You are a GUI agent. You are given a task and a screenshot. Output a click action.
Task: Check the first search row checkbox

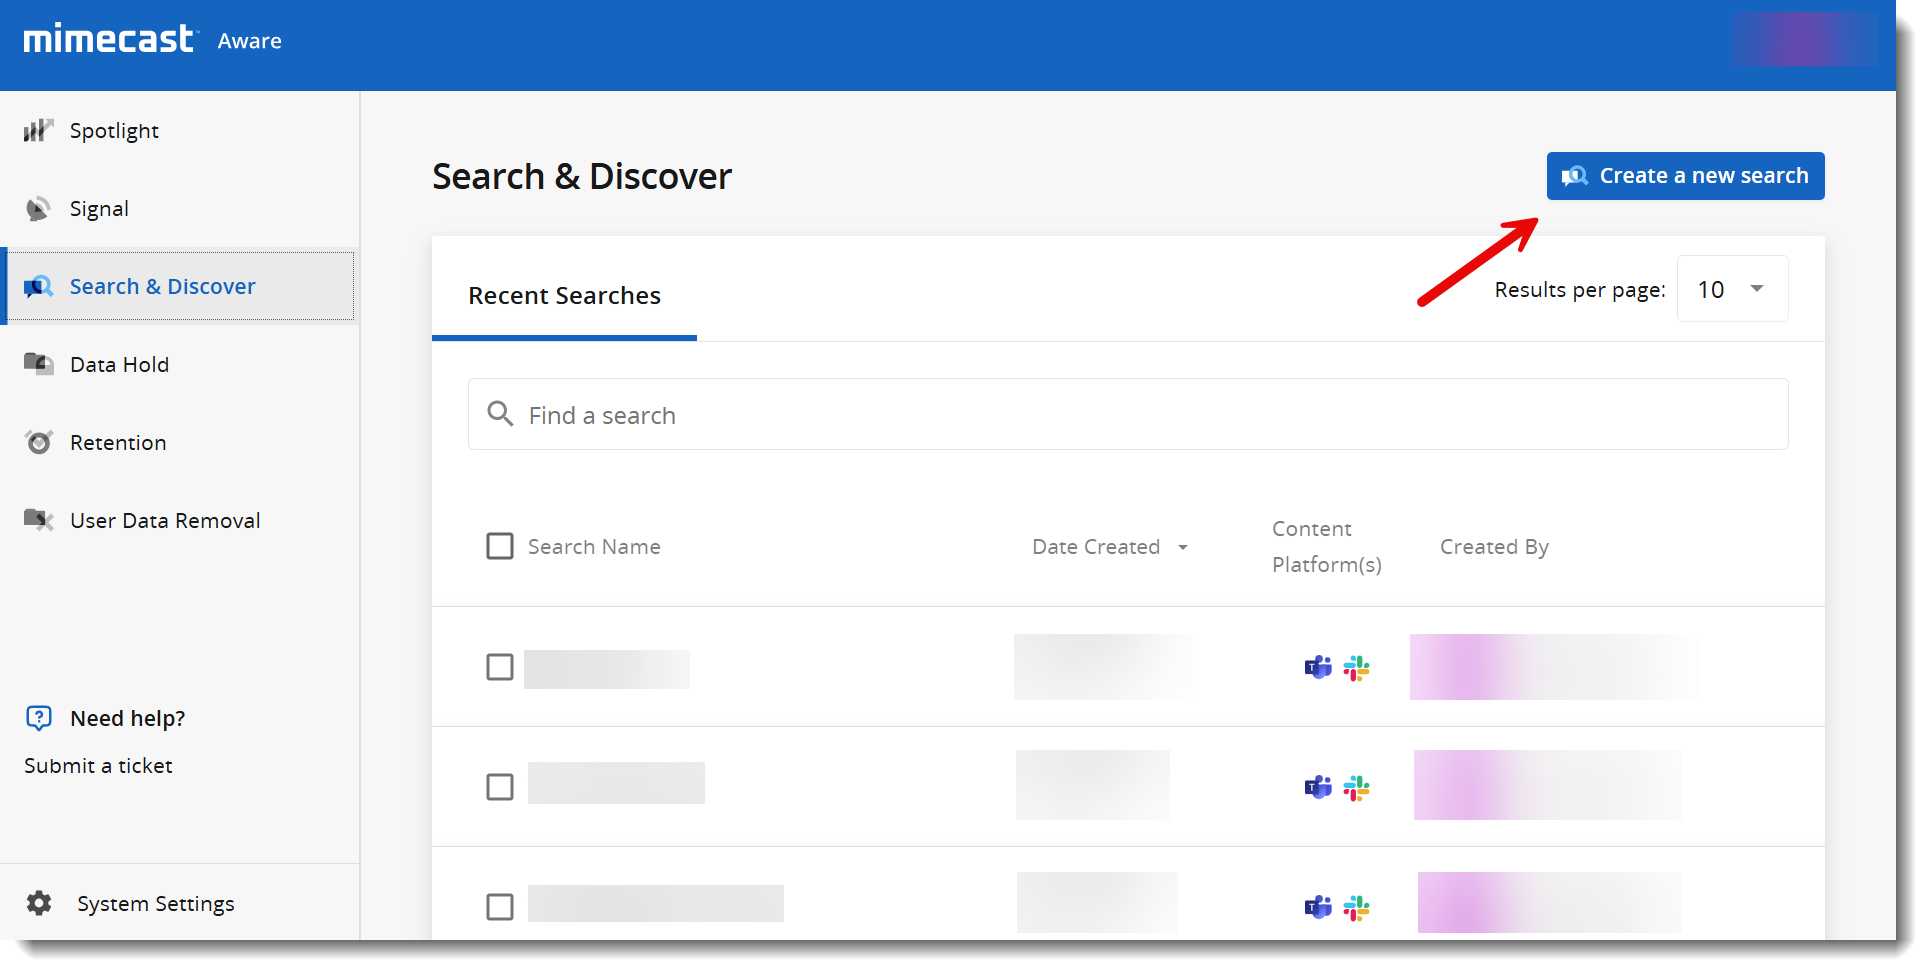click(x=500, y=667)
